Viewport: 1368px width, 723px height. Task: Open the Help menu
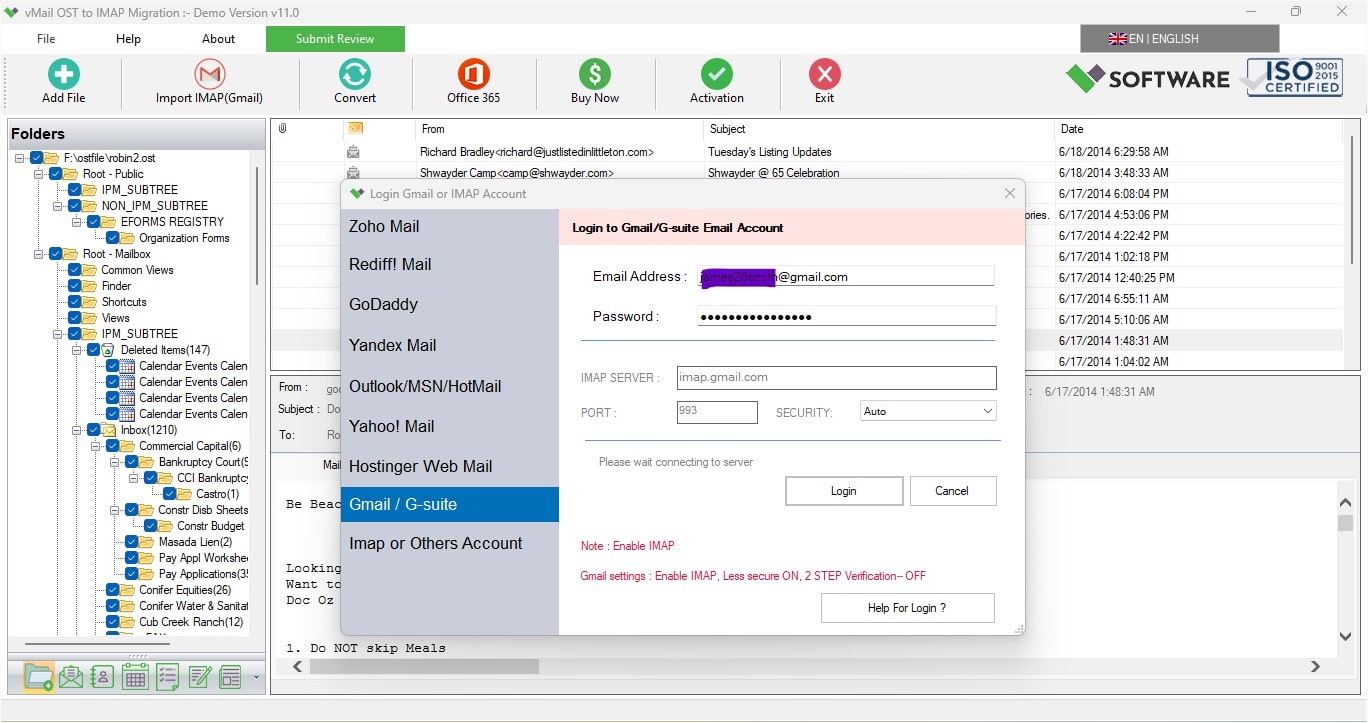(x=128, y=39)
